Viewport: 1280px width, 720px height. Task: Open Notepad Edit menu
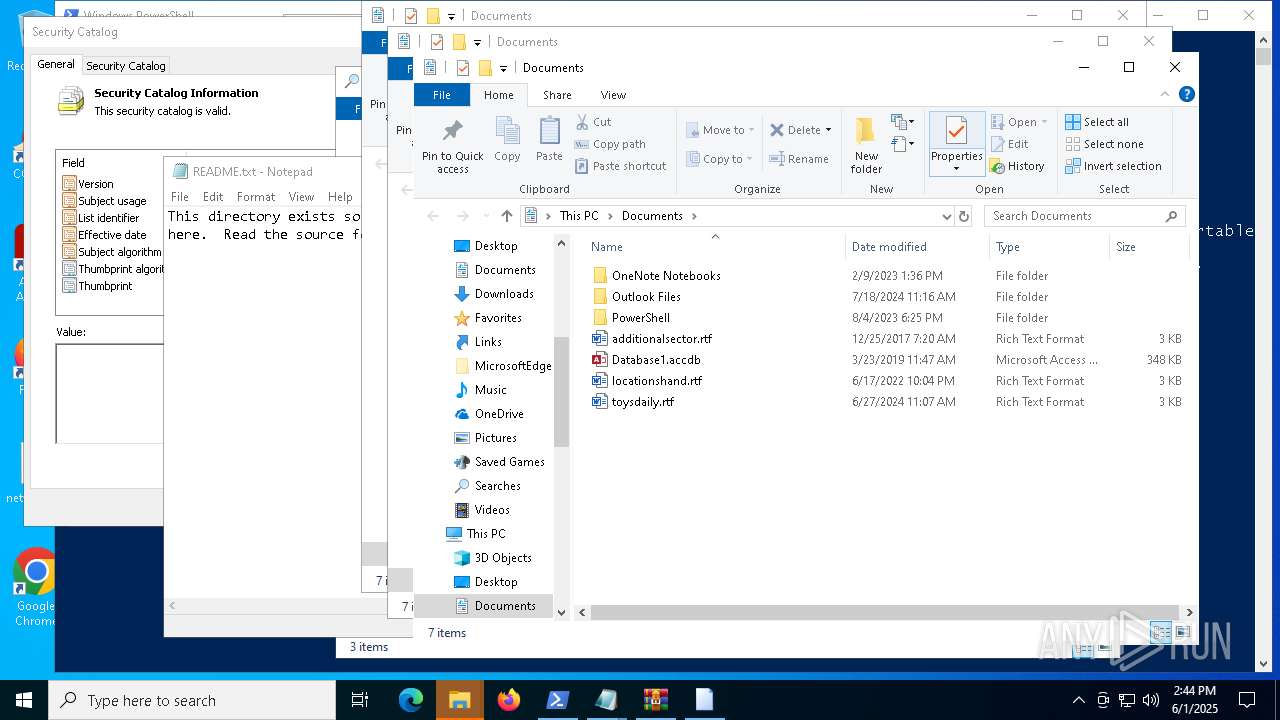(213, 197)
